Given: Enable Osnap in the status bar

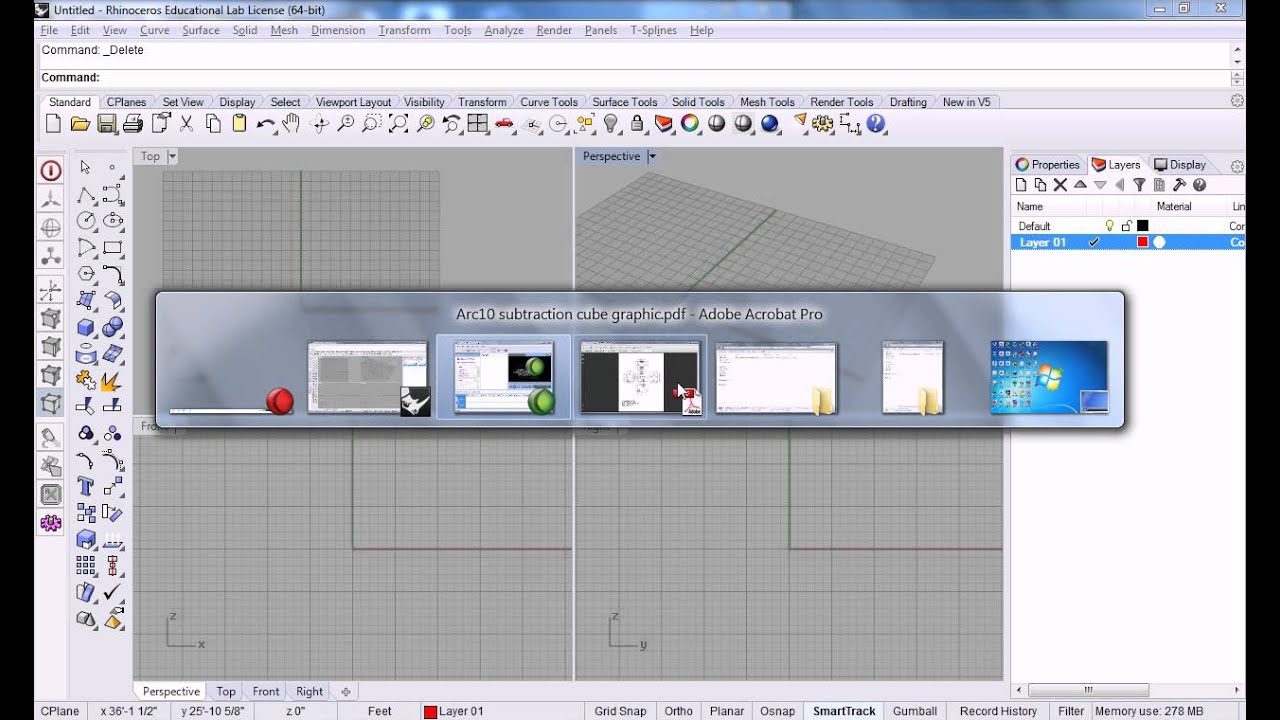Looking at the screenshot, I should click(776, 711).
